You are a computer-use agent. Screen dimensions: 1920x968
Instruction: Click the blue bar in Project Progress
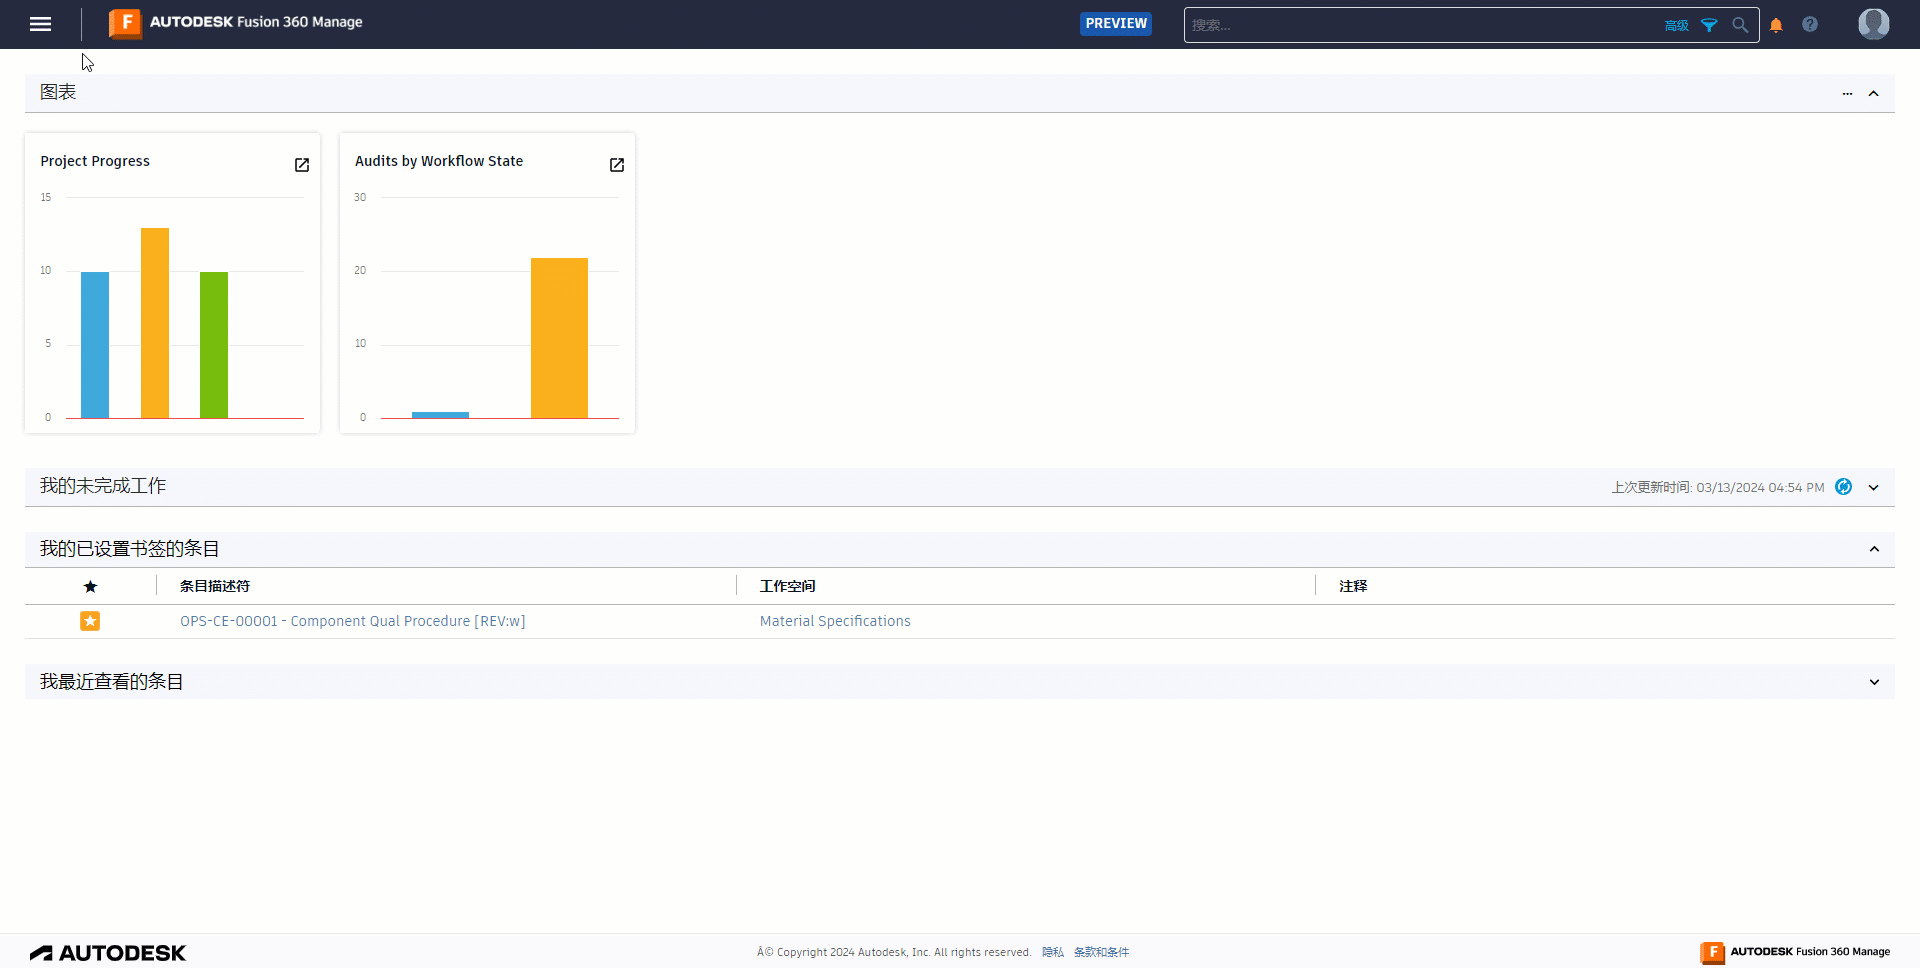click(x=95, y=345)
